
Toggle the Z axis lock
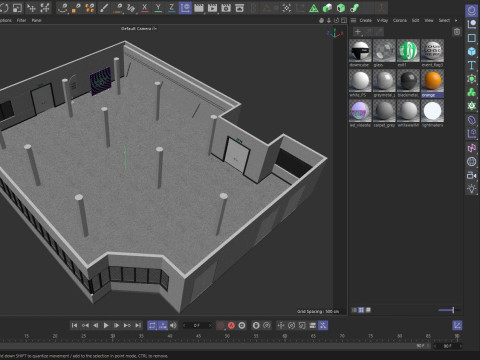pos(171,8)
